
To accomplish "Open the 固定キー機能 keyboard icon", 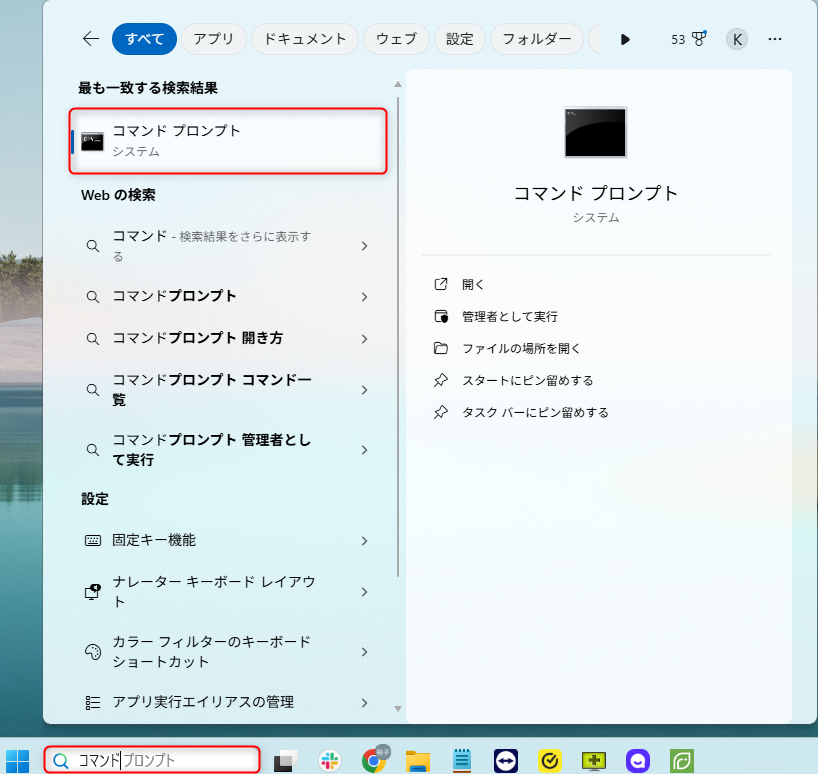I will (x=93, y=541).
